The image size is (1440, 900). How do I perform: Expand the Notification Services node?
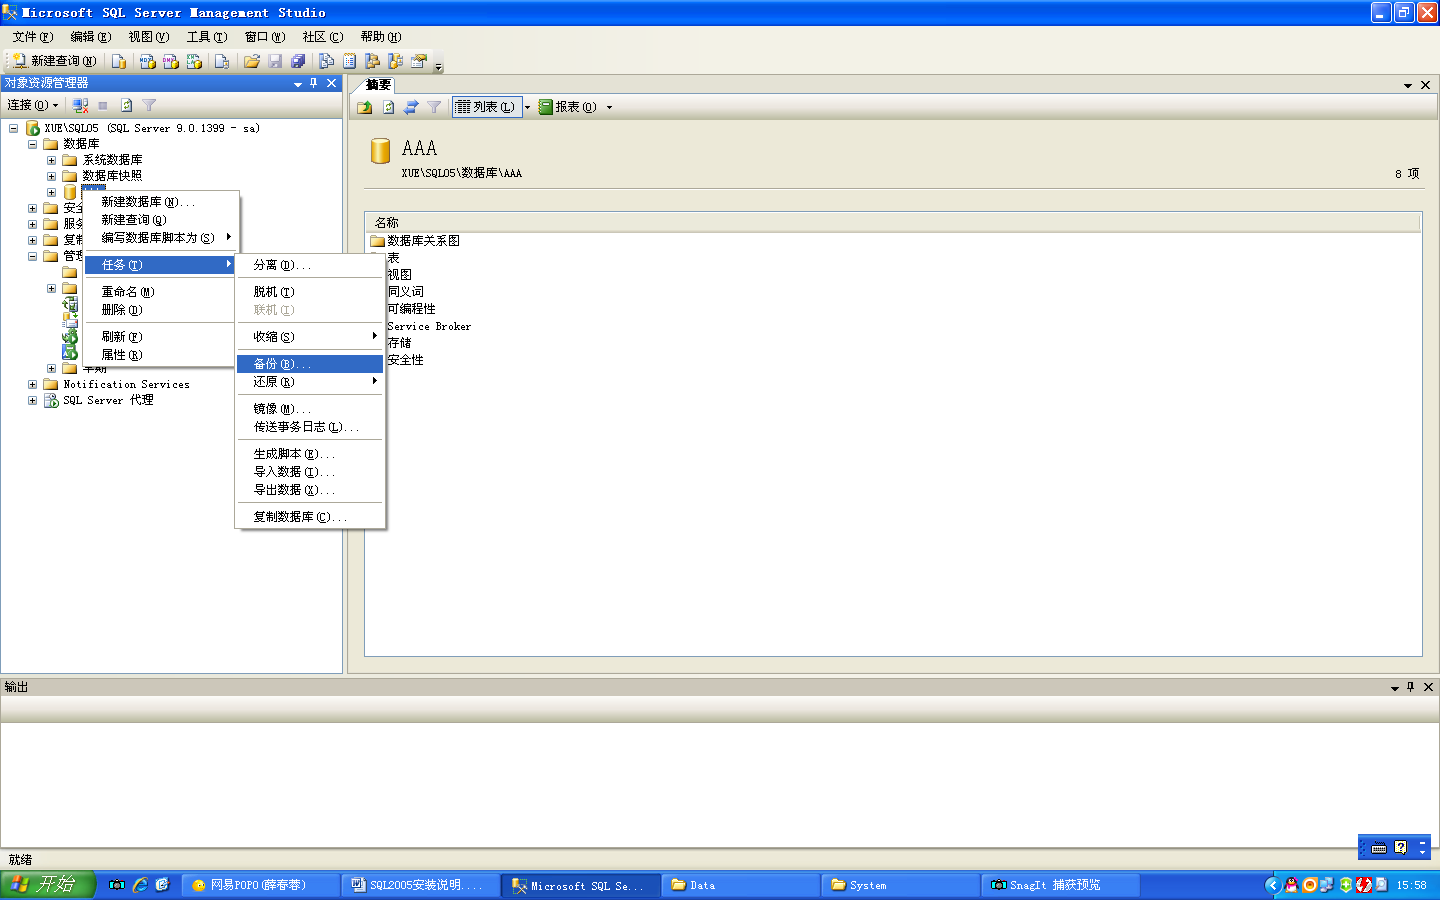(32, 384)
